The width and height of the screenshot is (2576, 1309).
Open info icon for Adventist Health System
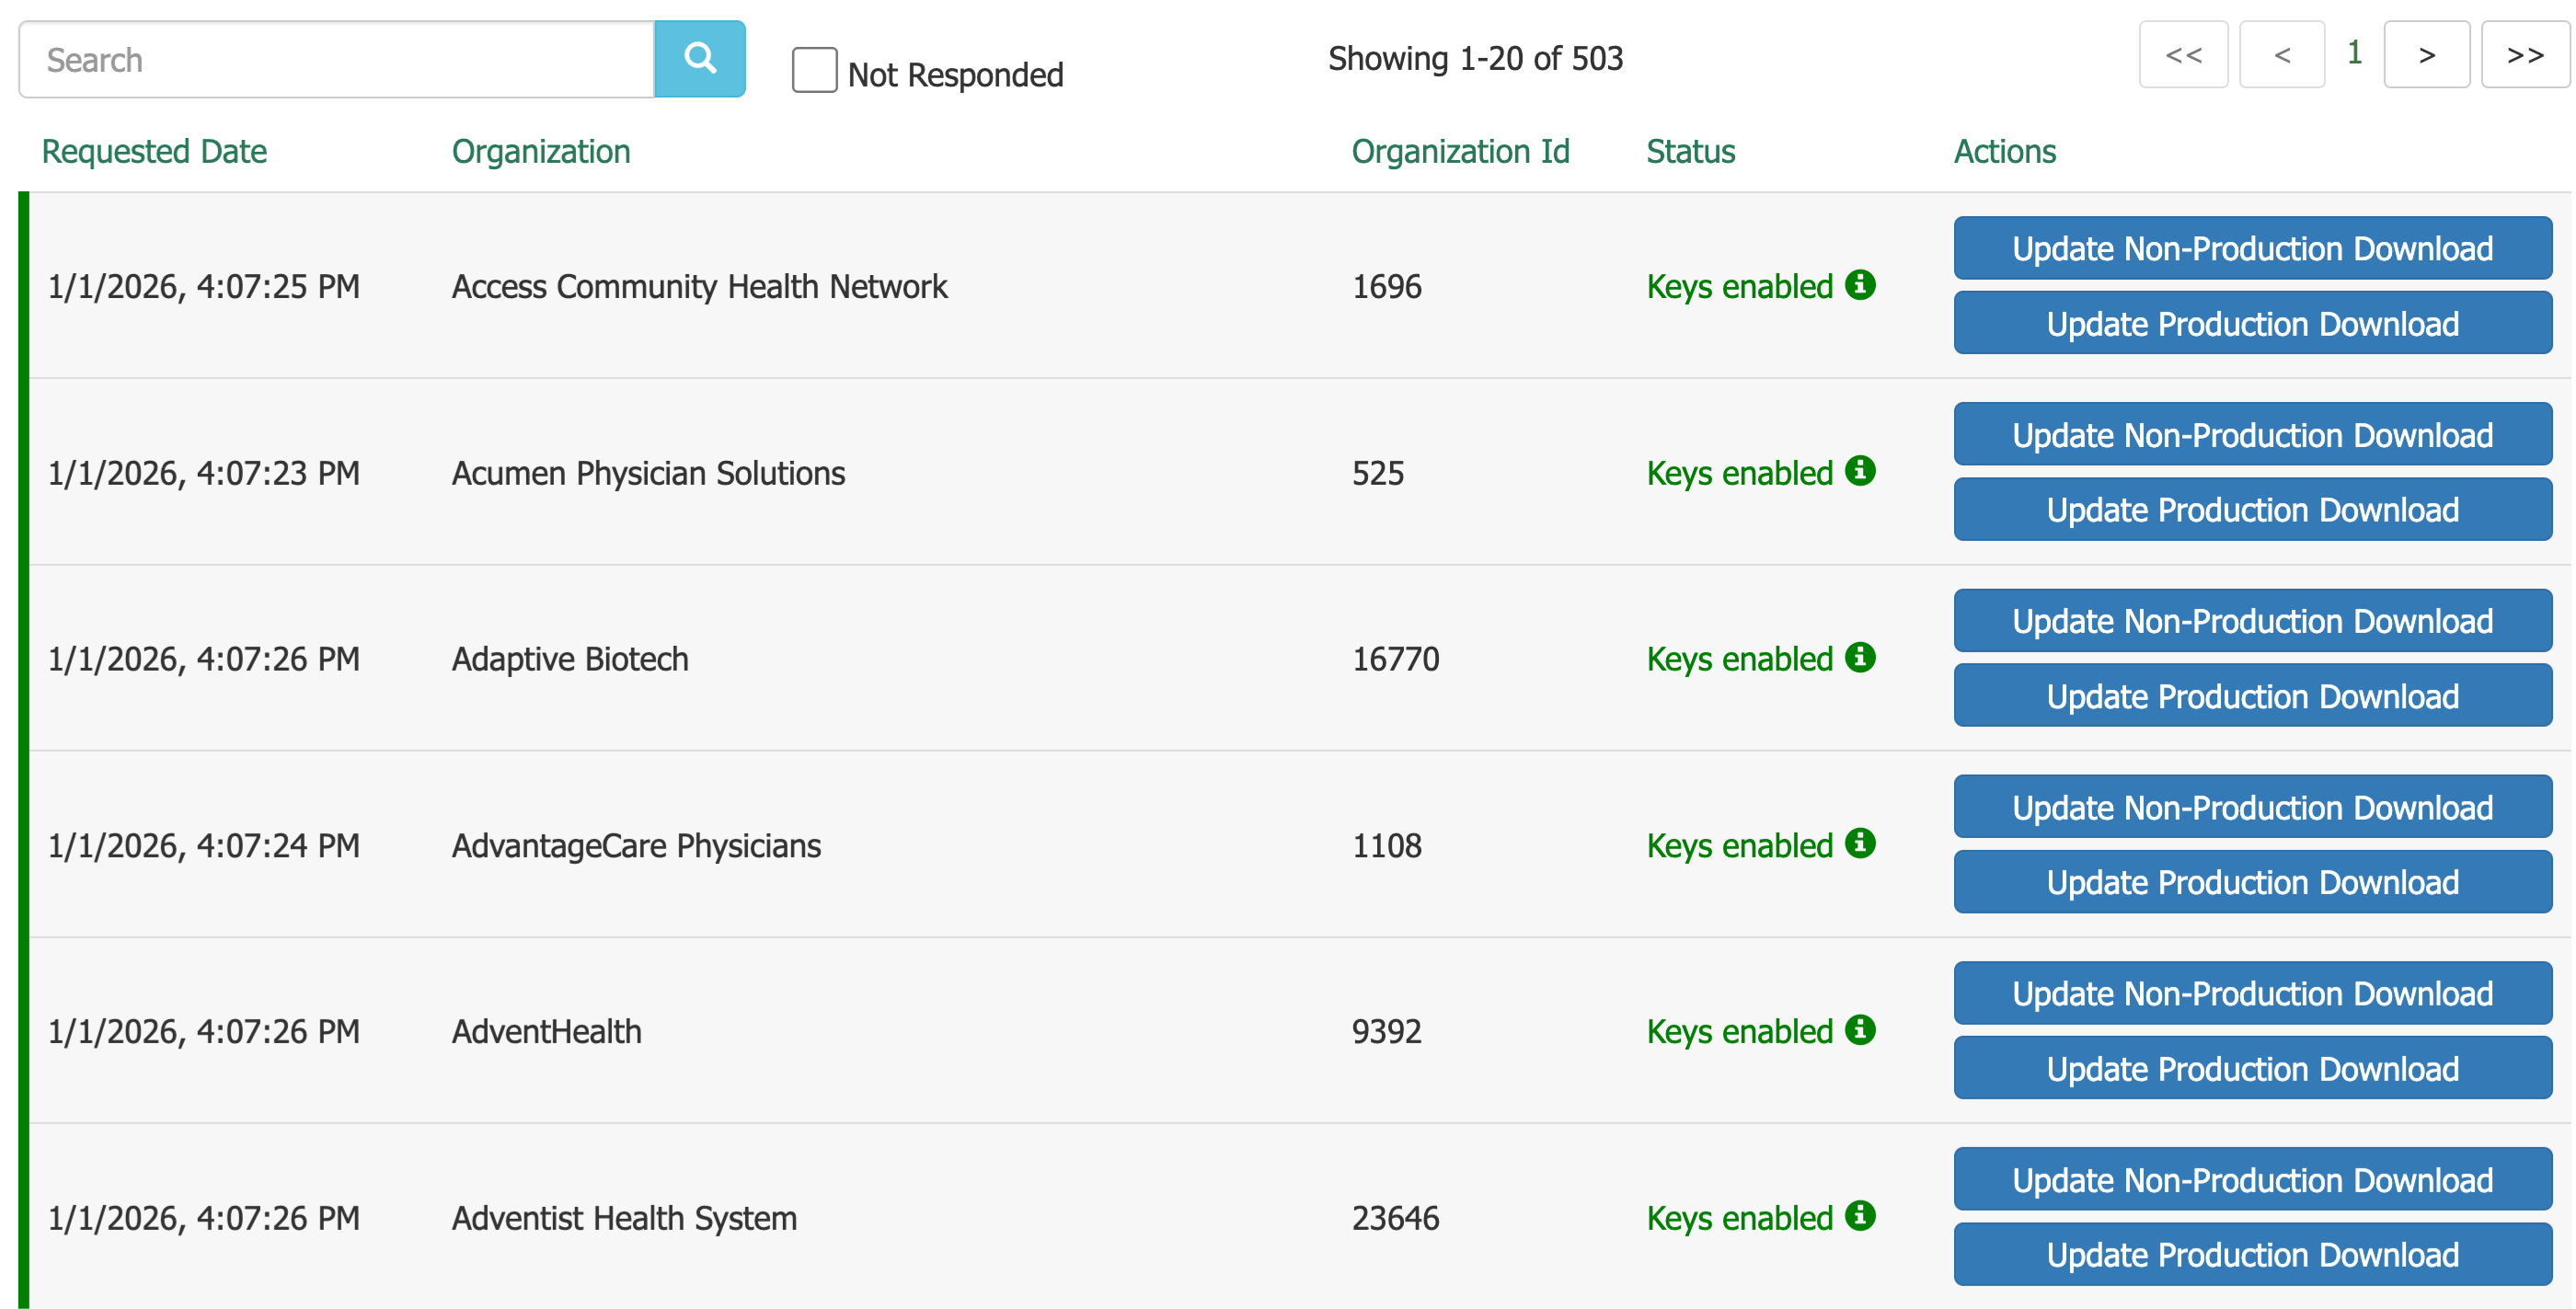pyautogui.click(x=1860, y=1216)
